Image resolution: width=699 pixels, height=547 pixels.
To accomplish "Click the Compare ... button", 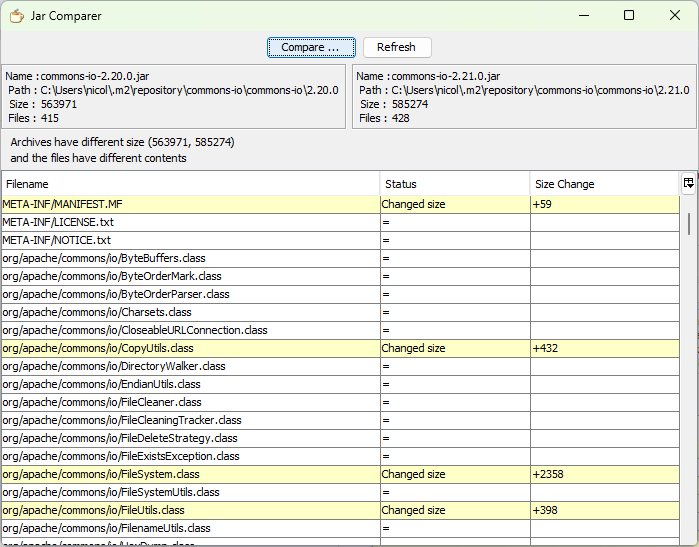I will 311,47.
